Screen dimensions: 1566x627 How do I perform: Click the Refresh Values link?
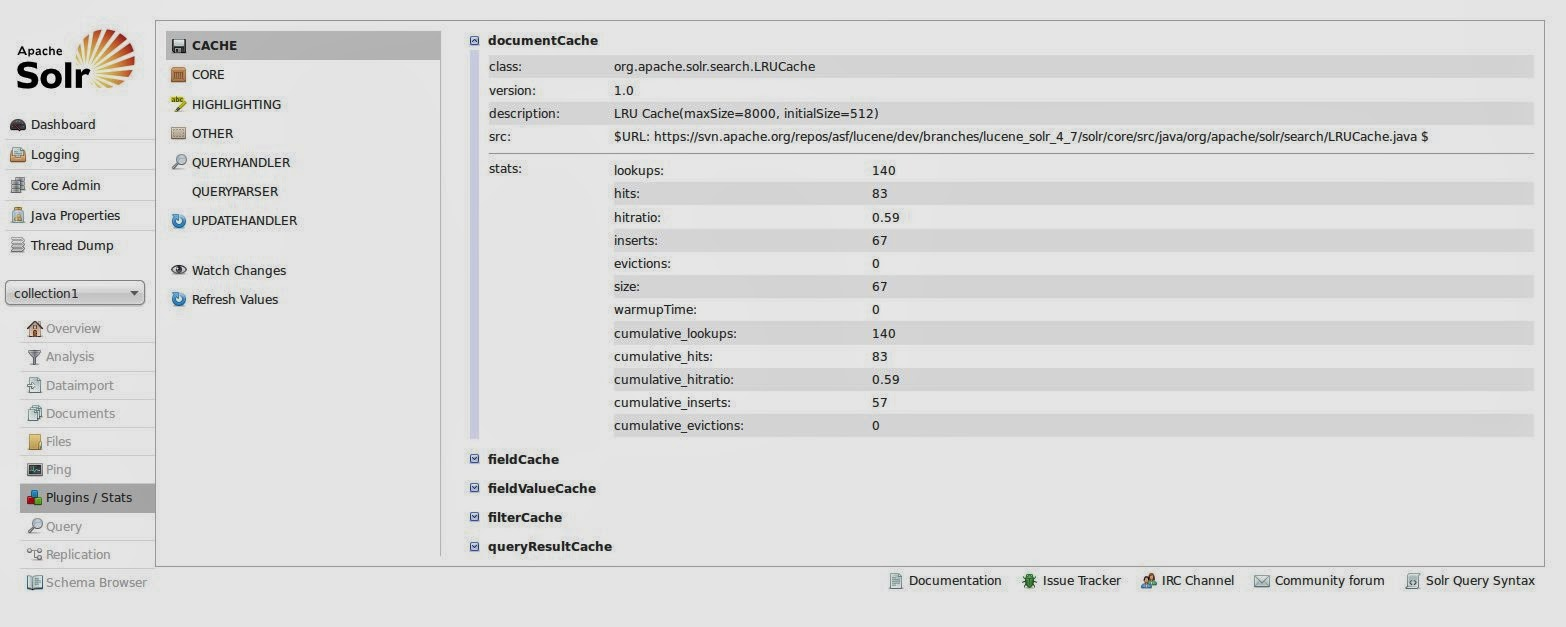[235, 299]
